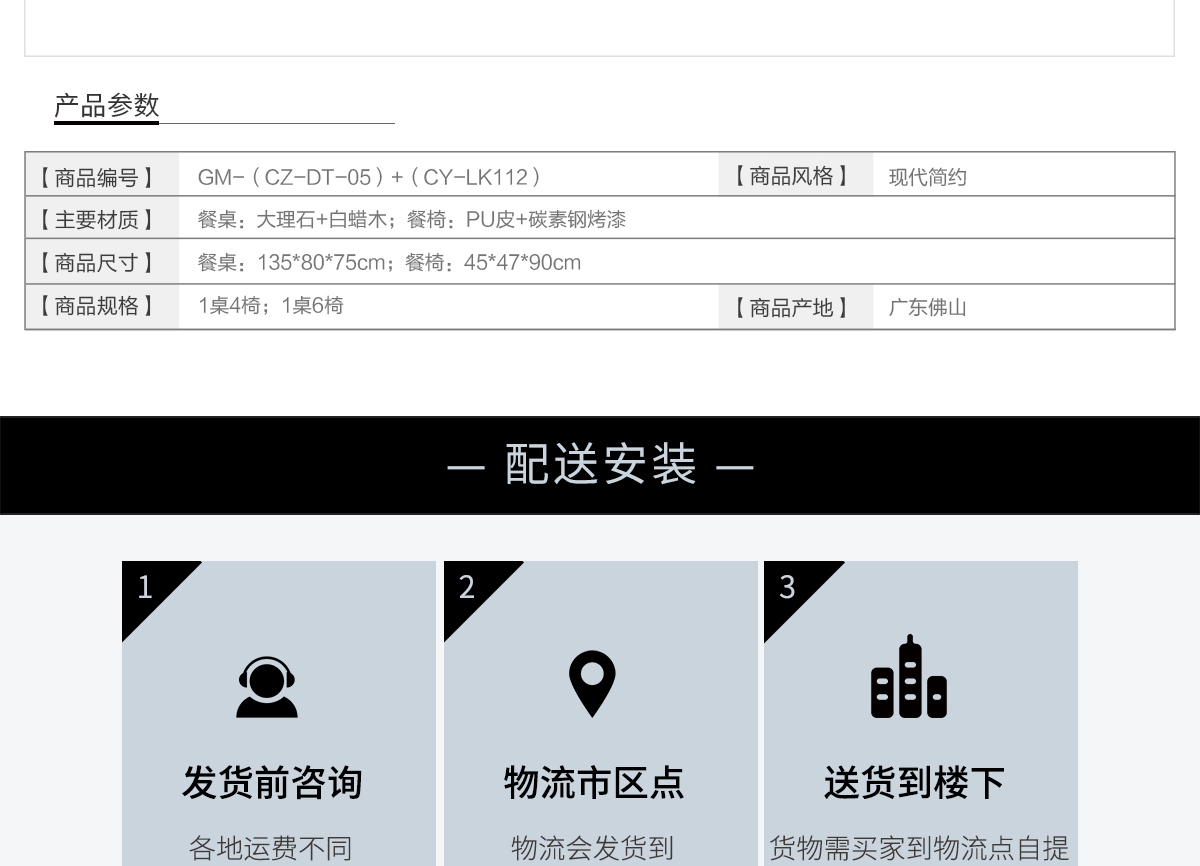This screenshot has width=1200, height=866.
Task: Click the 广东佛山 origin value
Action: click(x=928, y=308)
